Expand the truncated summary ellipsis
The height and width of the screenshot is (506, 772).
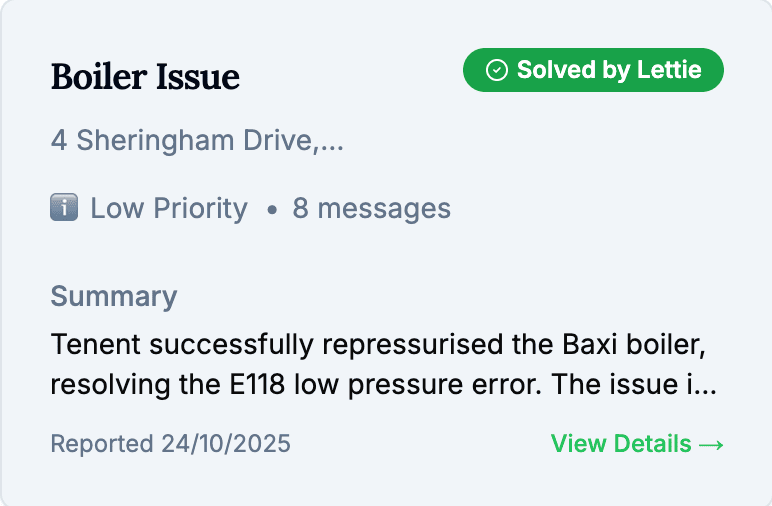coord(705,383)
